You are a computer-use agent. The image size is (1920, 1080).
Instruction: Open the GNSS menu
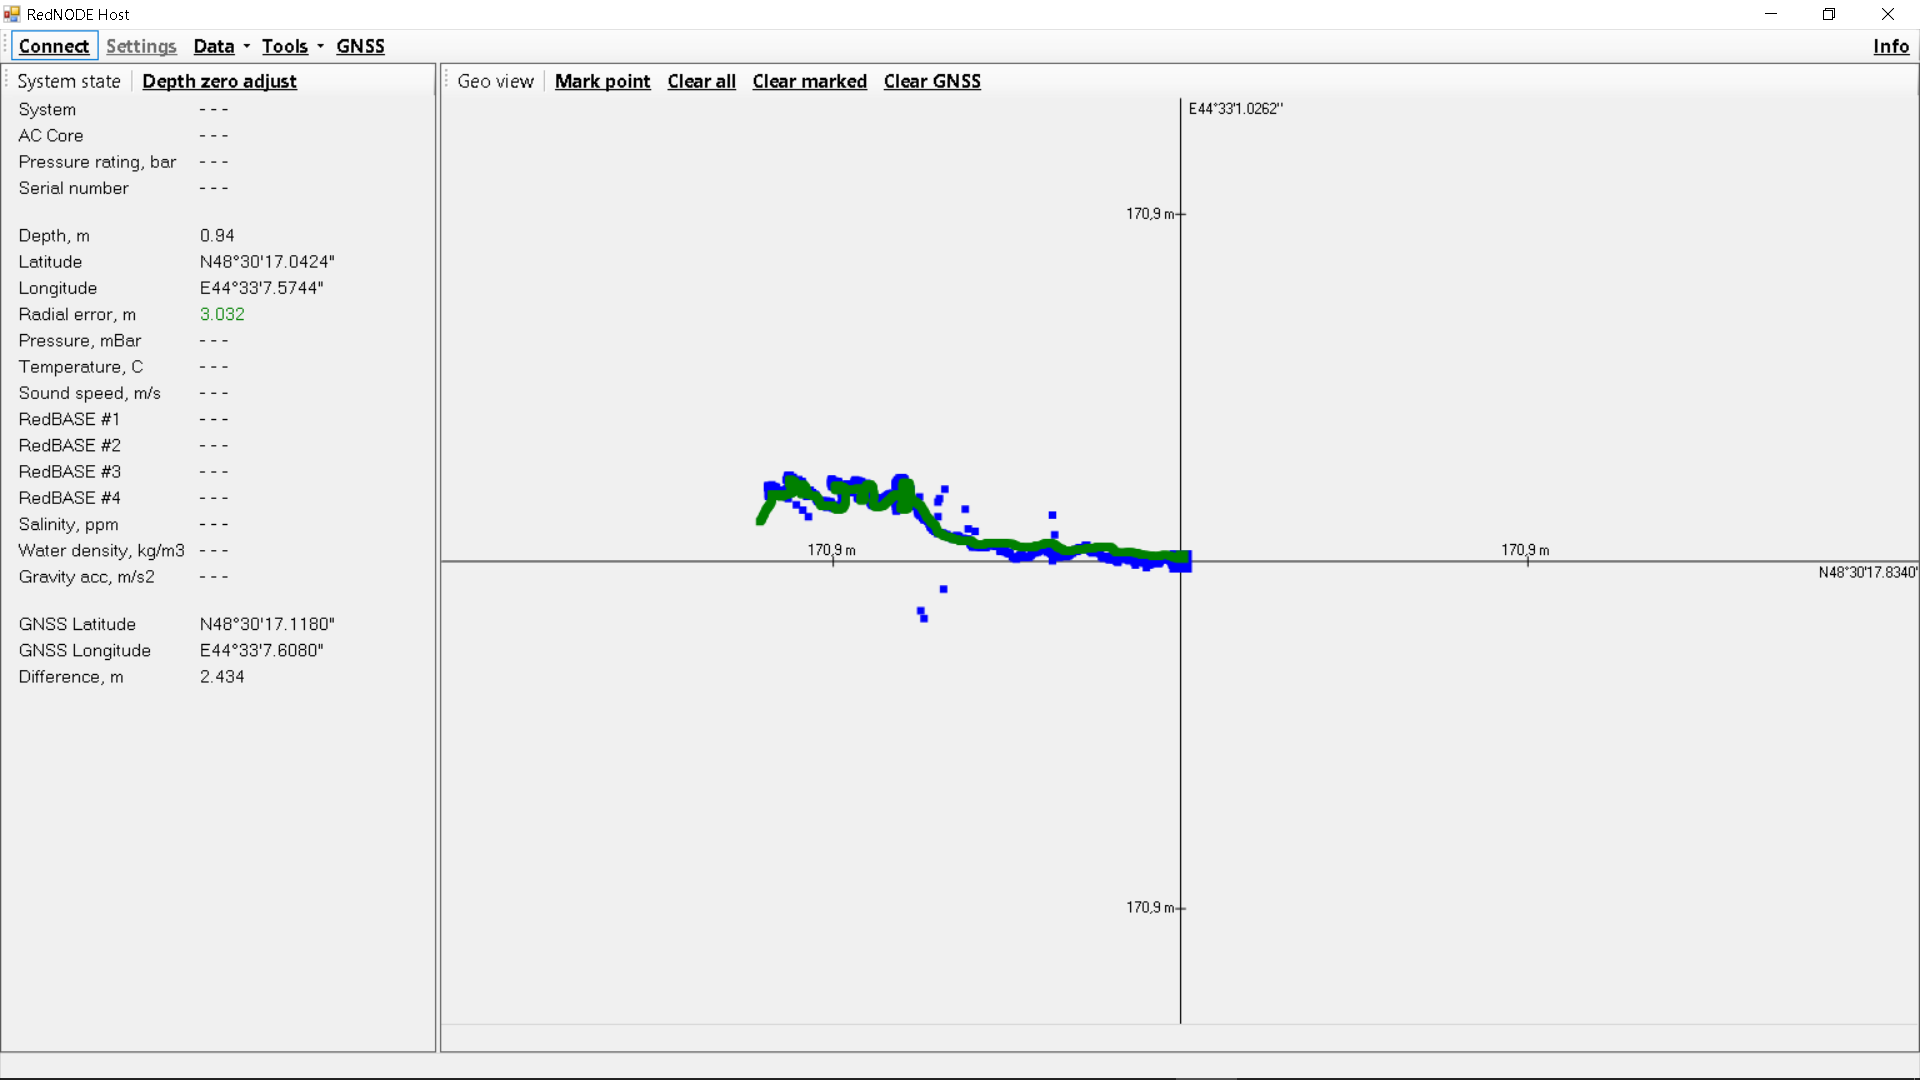pyautogui.click(x=360, y=46)
